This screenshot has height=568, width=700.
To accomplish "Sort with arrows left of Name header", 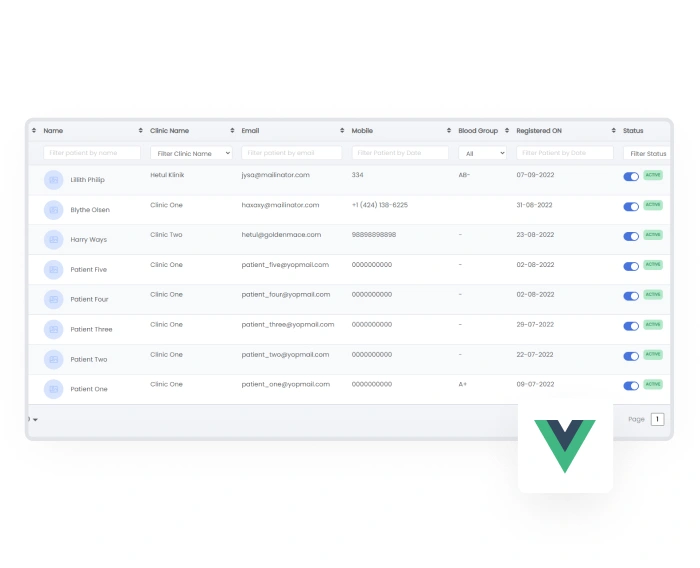I will click(34, 130).
